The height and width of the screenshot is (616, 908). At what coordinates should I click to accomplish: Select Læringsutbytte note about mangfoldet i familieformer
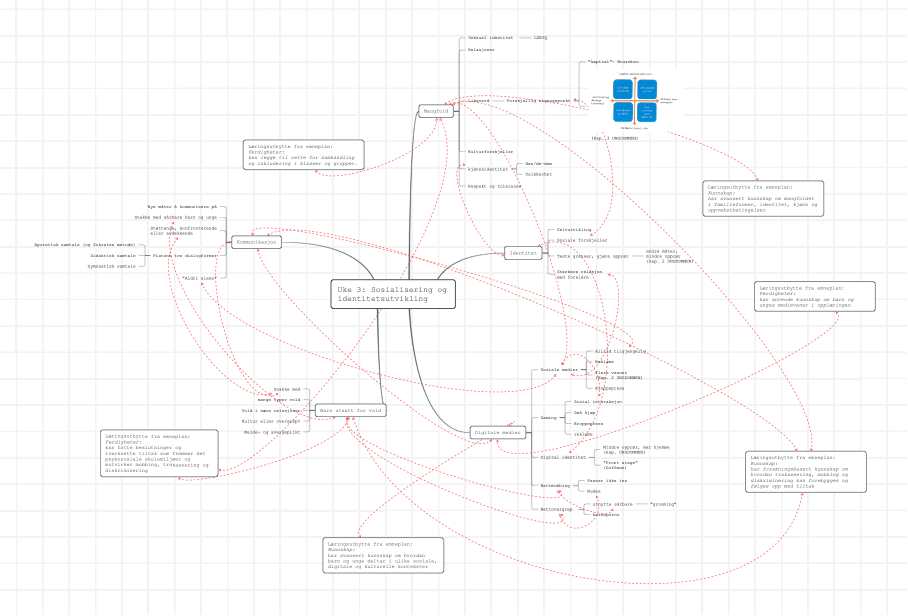click(763, 199)
